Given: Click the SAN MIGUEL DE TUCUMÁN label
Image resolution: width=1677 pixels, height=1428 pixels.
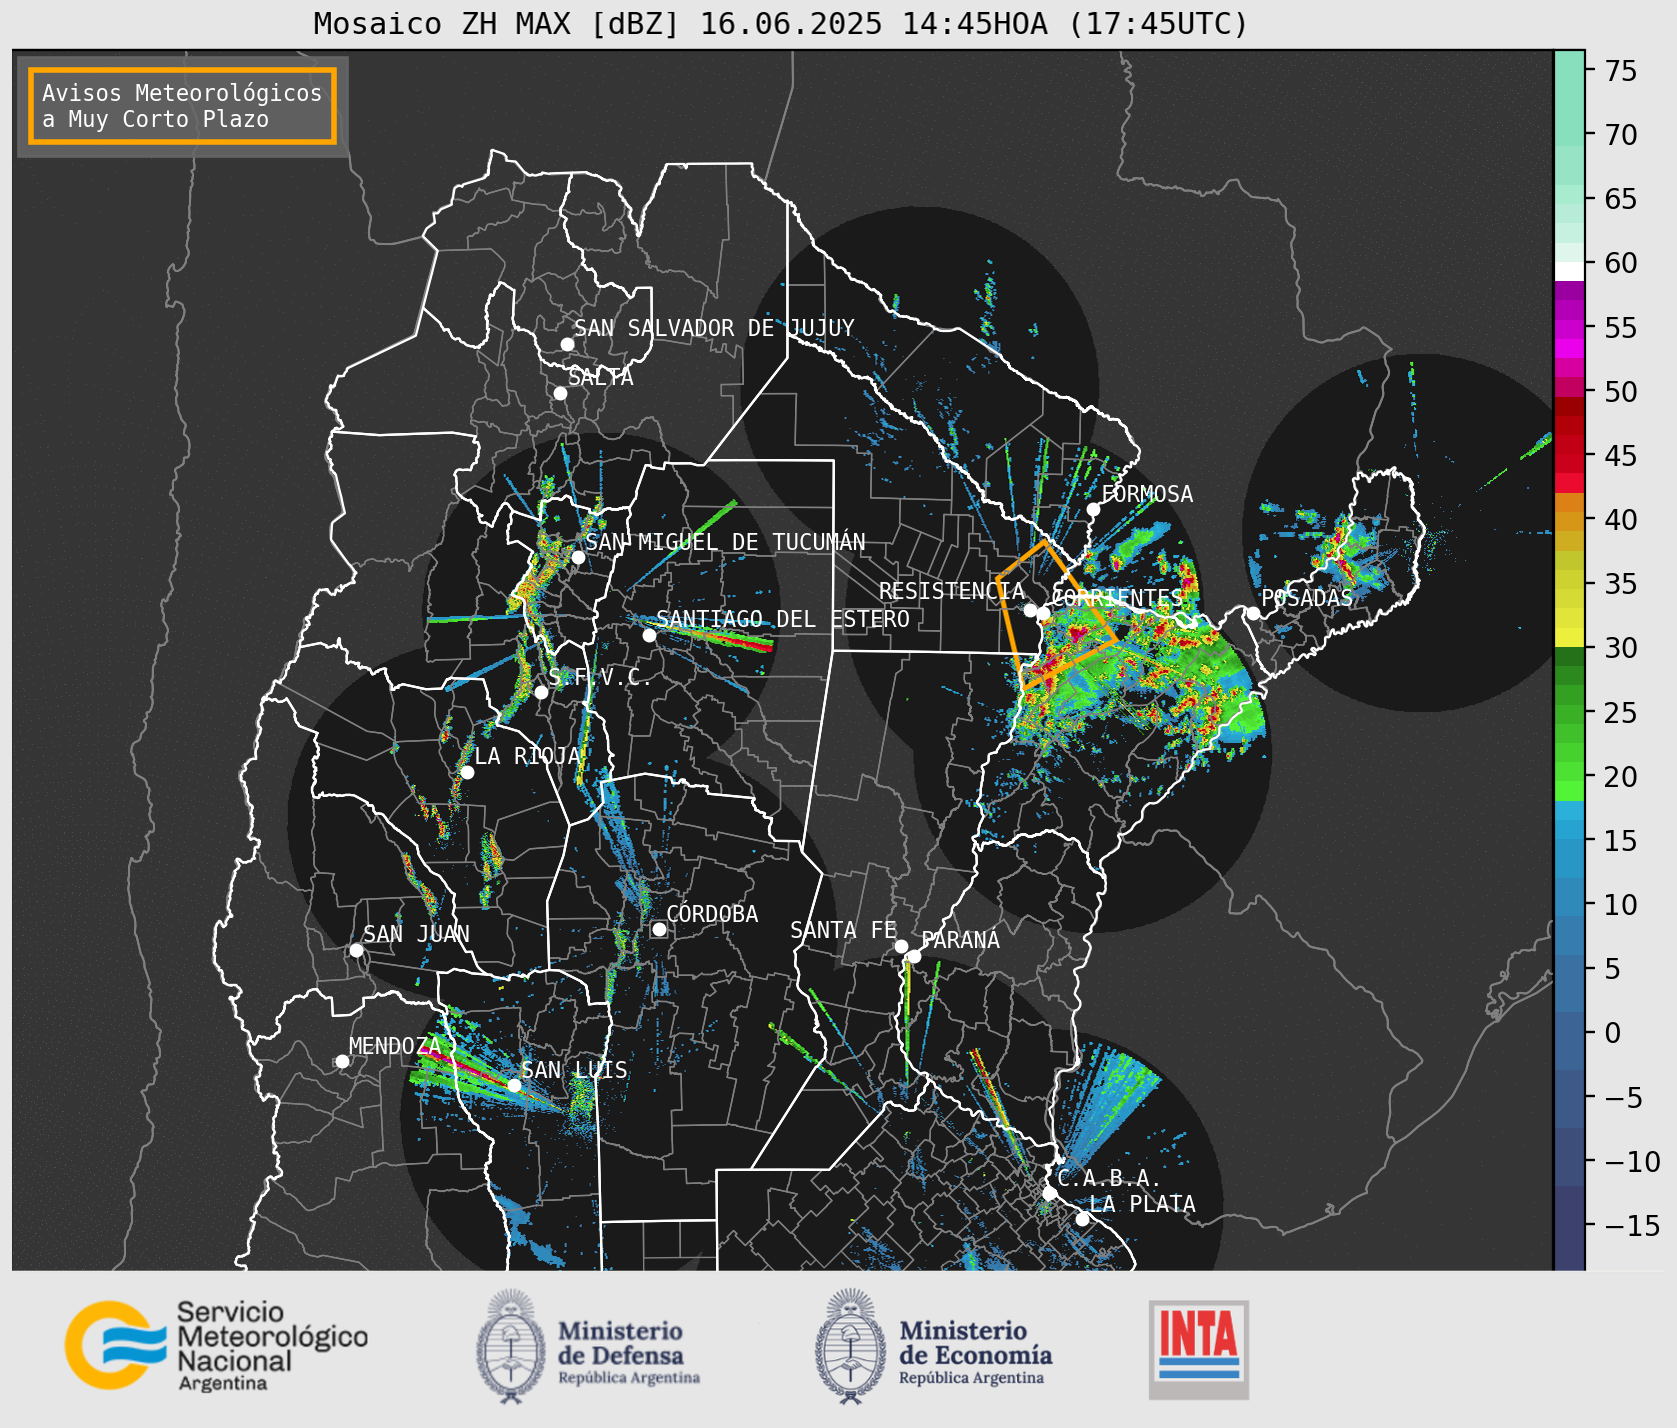Looking at the screenshot, I should click(725, 542).
